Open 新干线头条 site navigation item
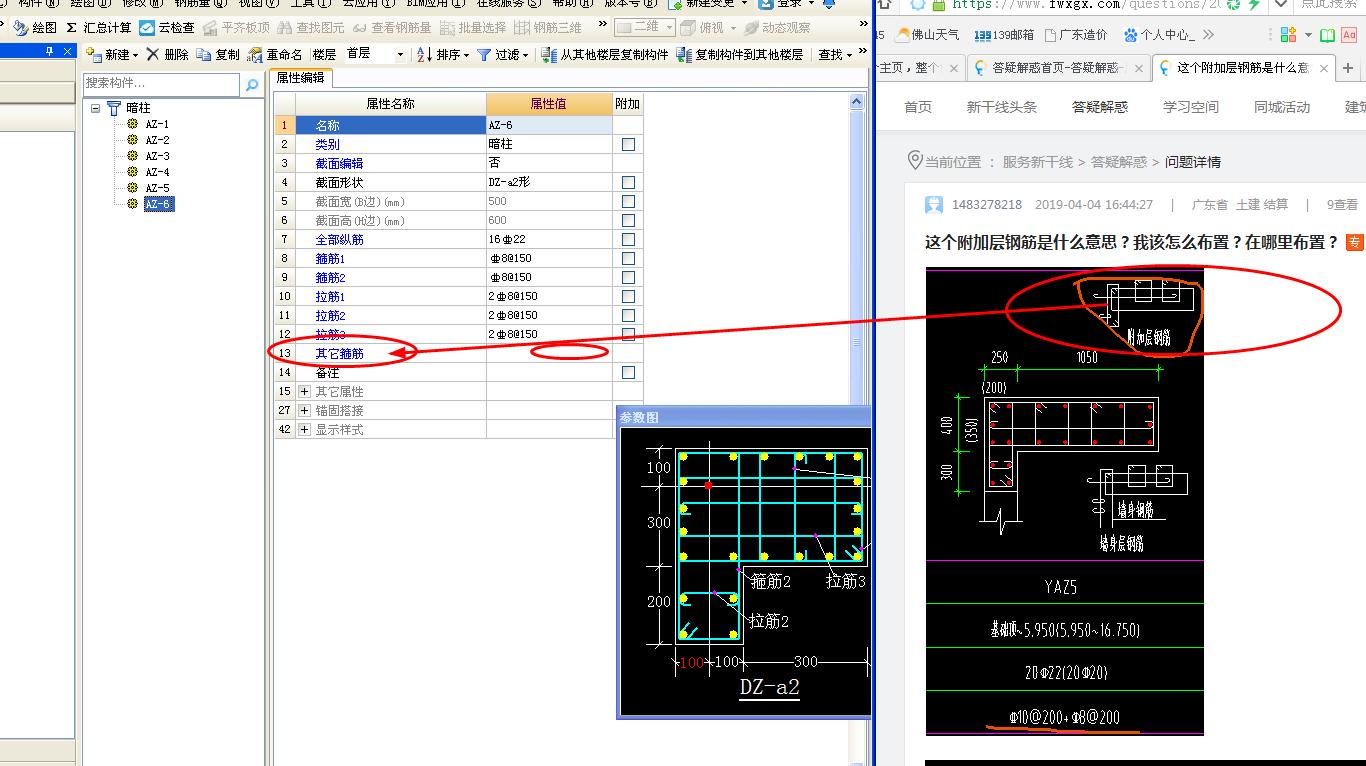This screenshot has width=1366, height=766. [x=1001, y=107]
